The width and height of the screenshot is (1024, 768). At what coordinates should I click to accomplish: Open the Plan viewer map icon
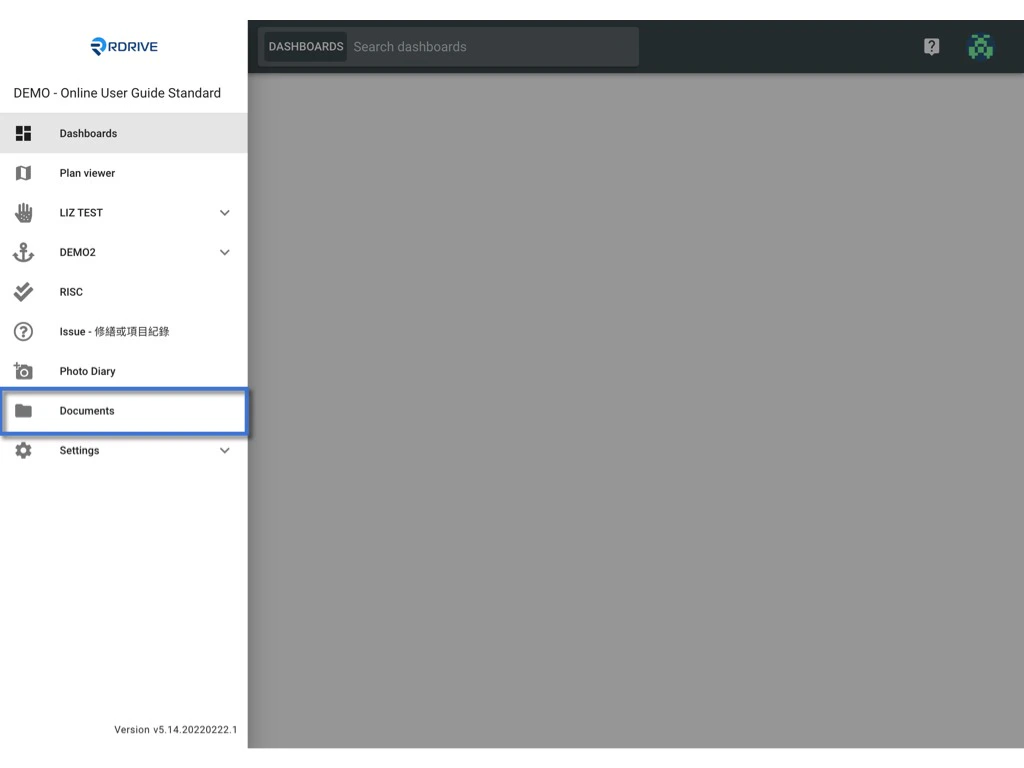[x=22, y=173]
